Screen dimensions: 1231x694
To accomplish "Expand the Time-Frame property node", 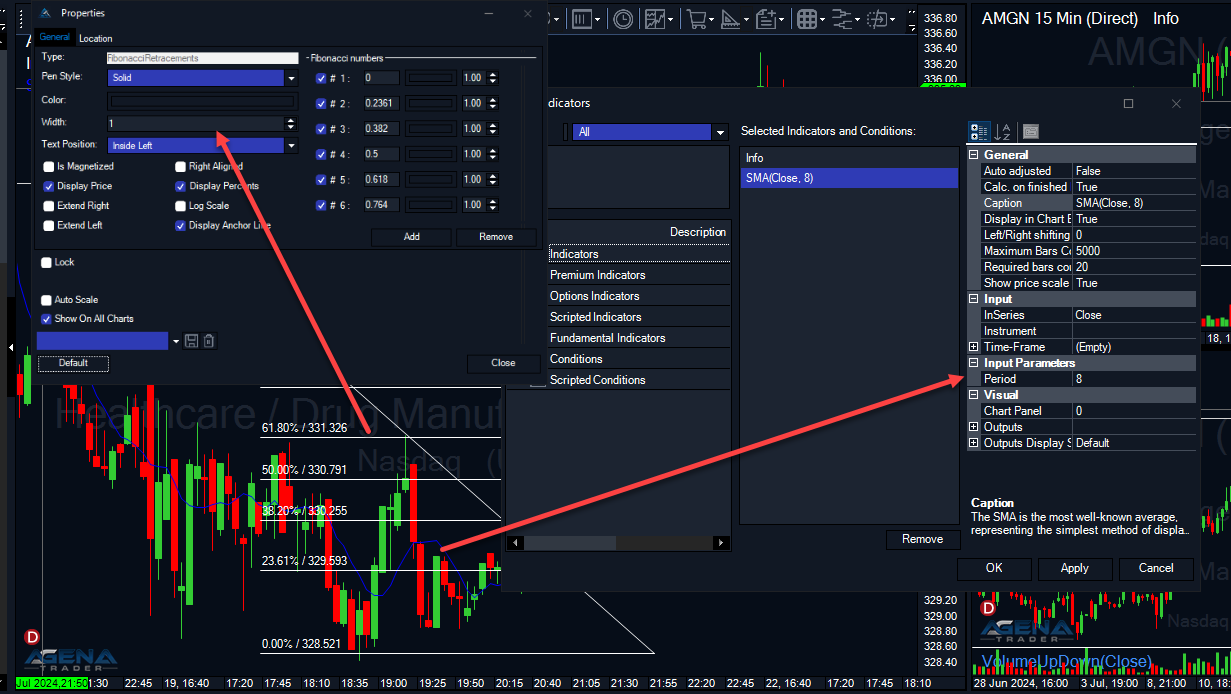I will [974, 347].
